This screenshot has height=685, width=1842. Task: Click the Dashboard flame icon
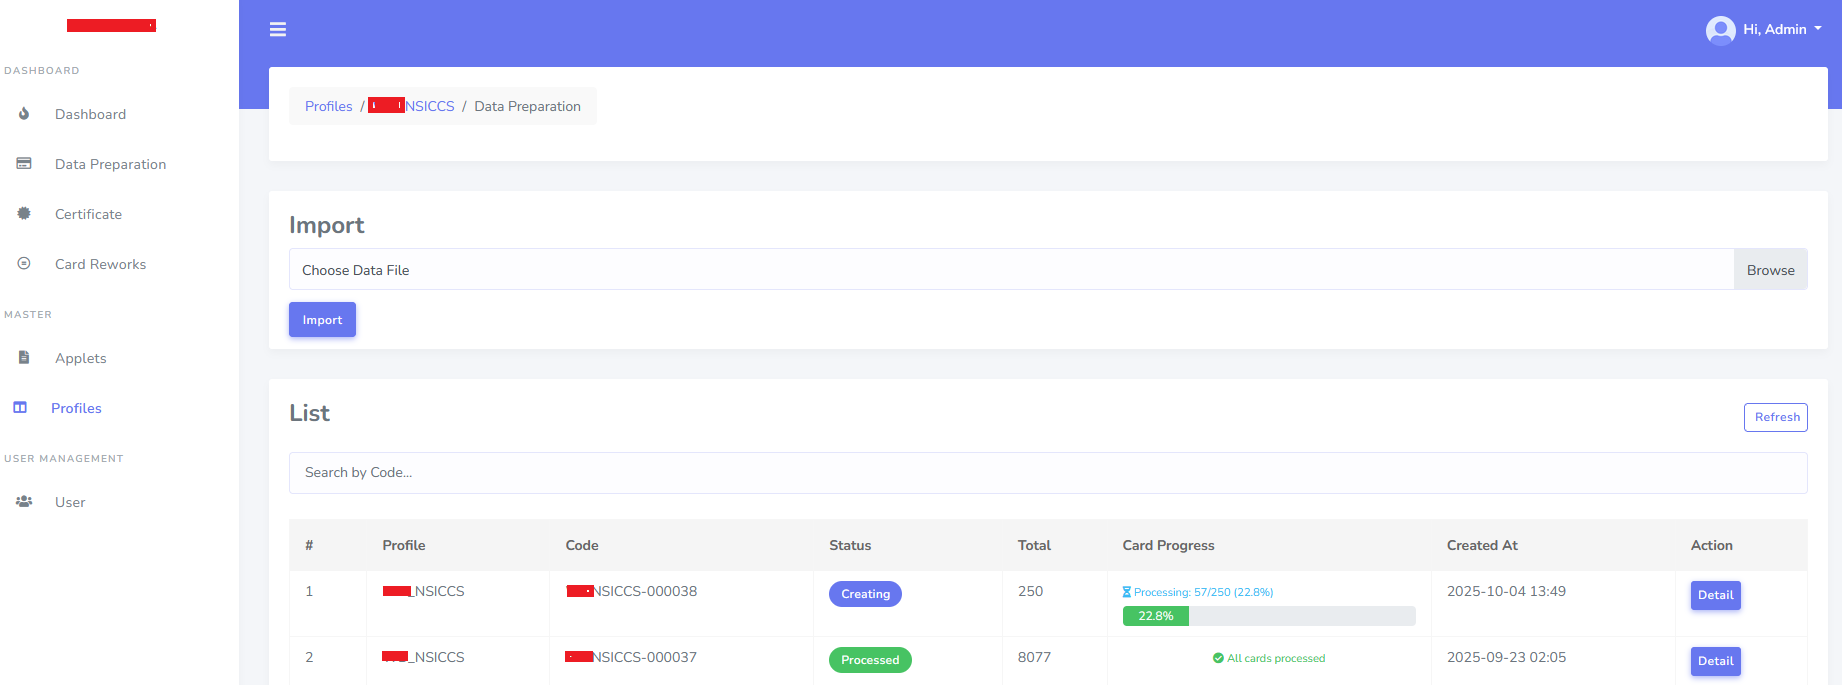pyautogui.click(x=24, y=114)
